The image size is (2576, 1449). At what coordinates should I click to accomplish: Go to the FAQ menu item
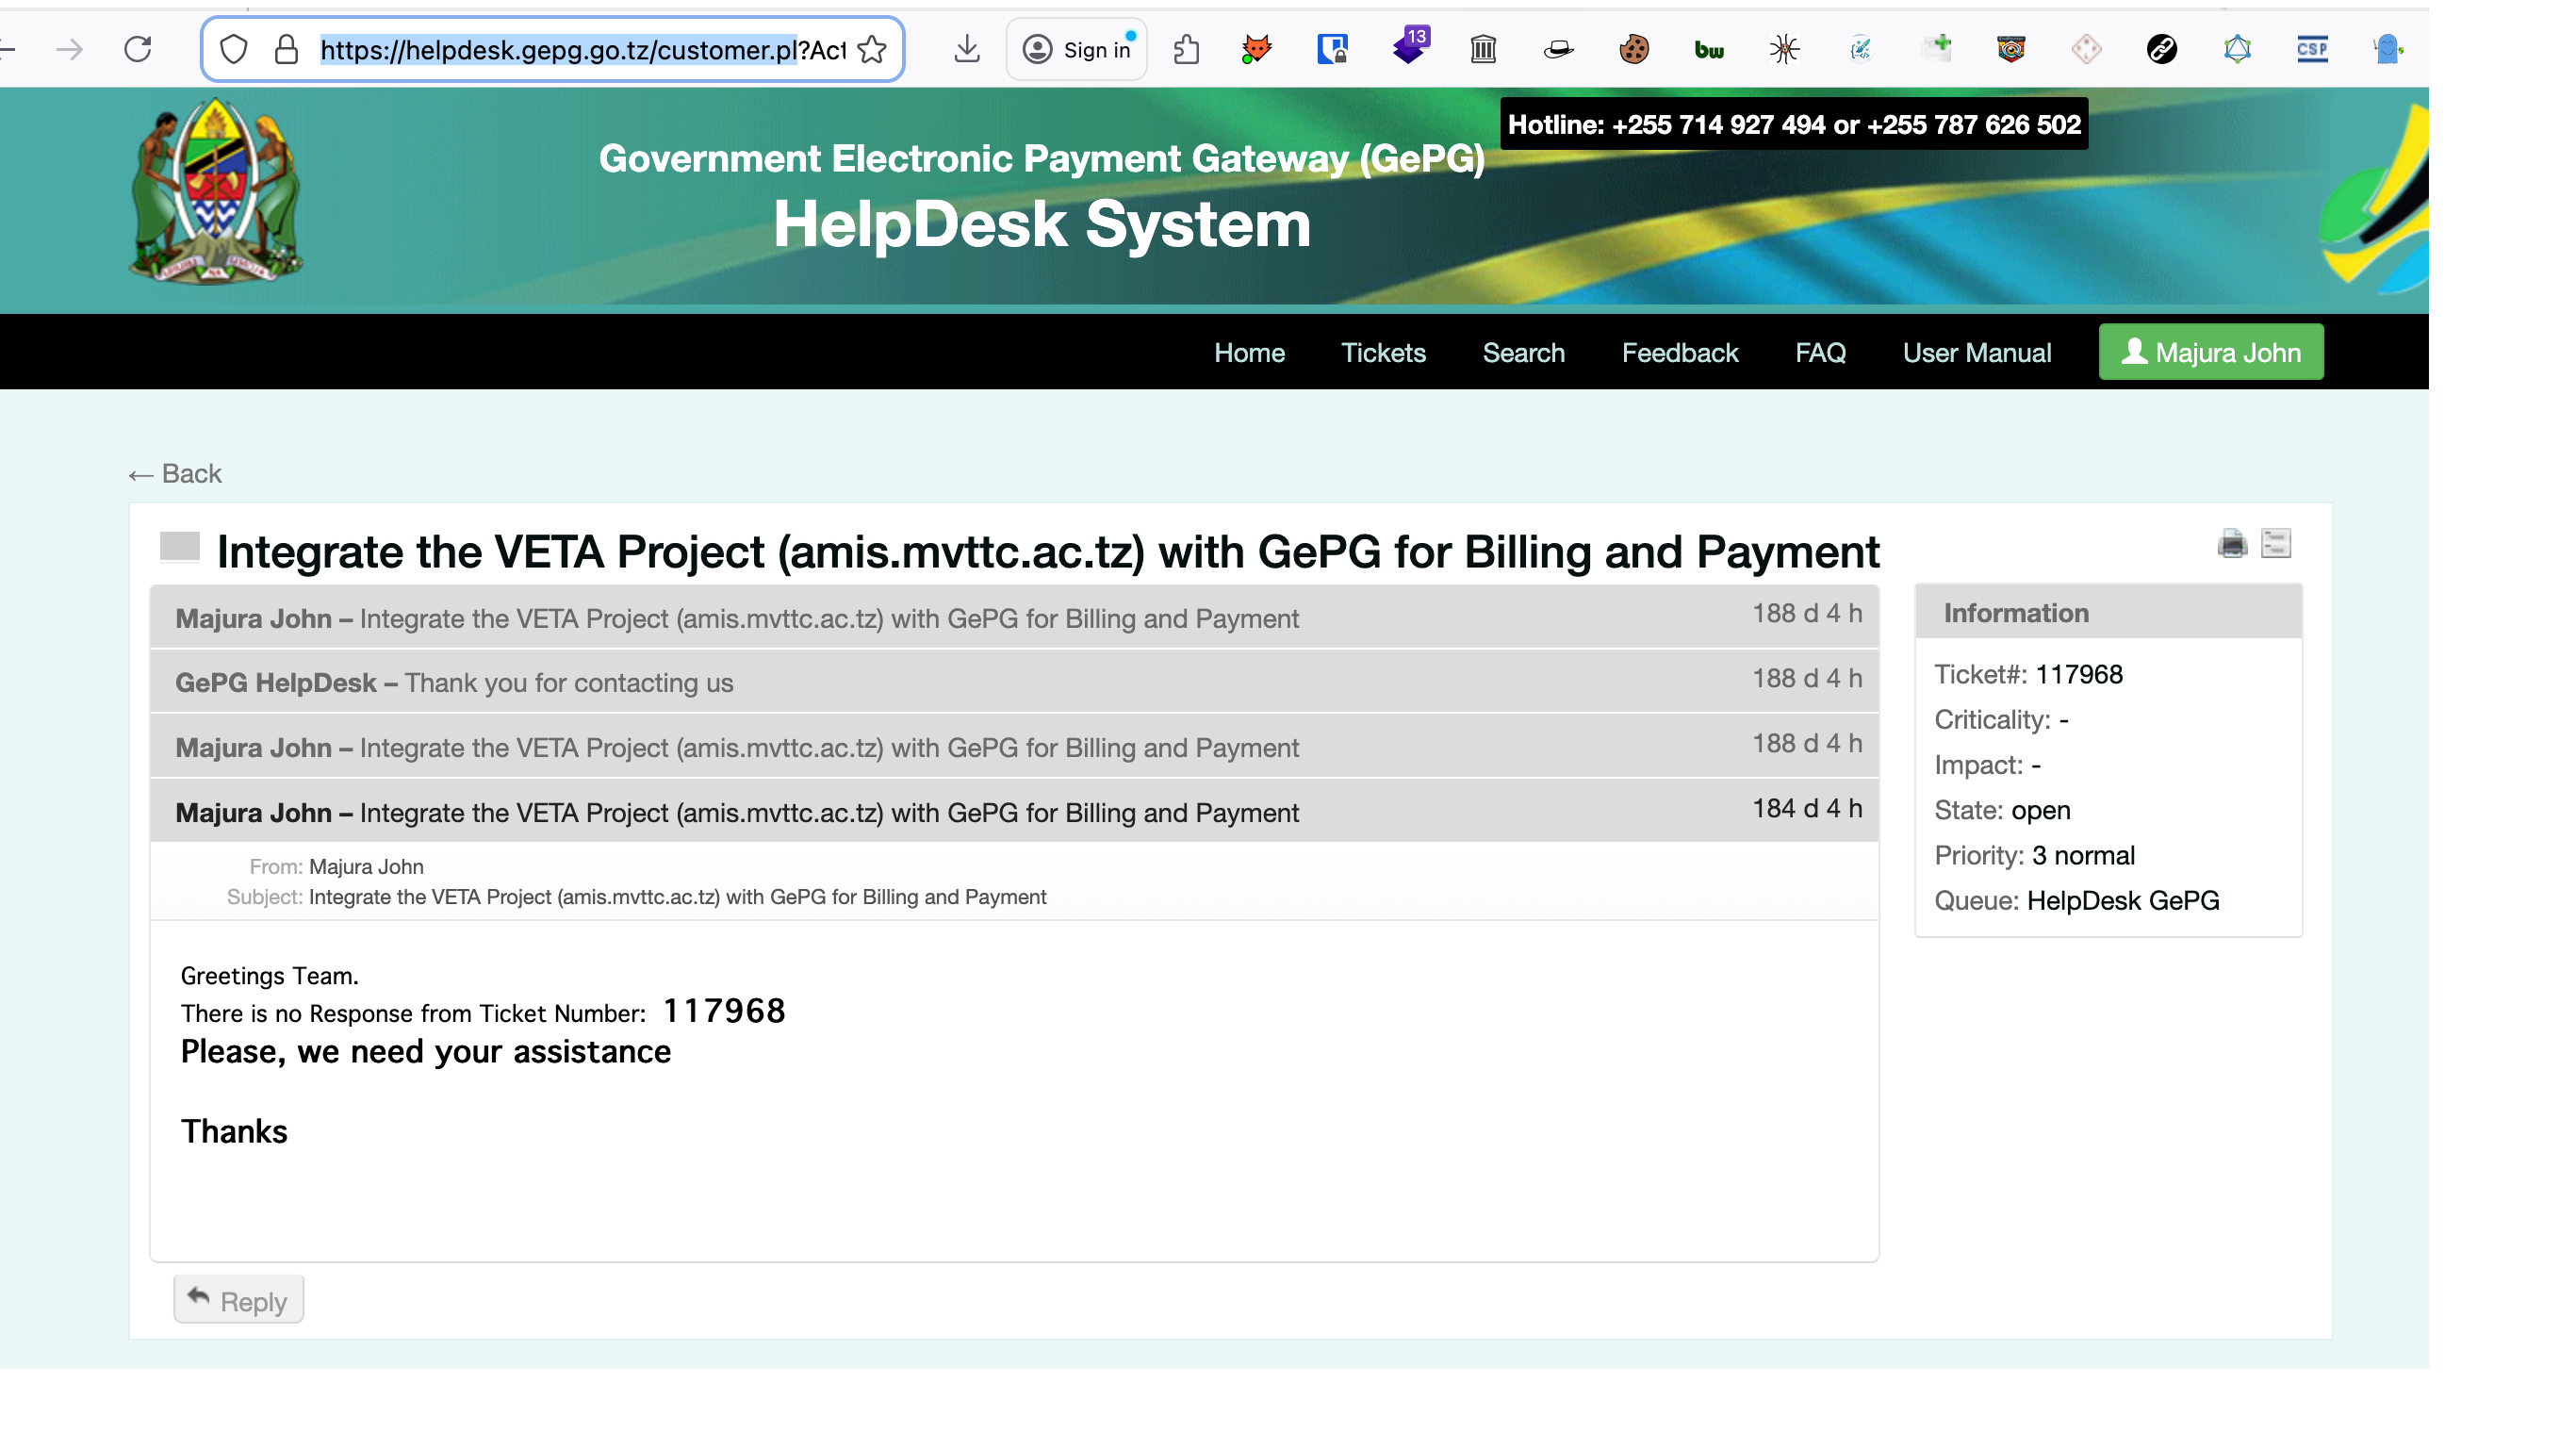click(x=1820, y=352)
